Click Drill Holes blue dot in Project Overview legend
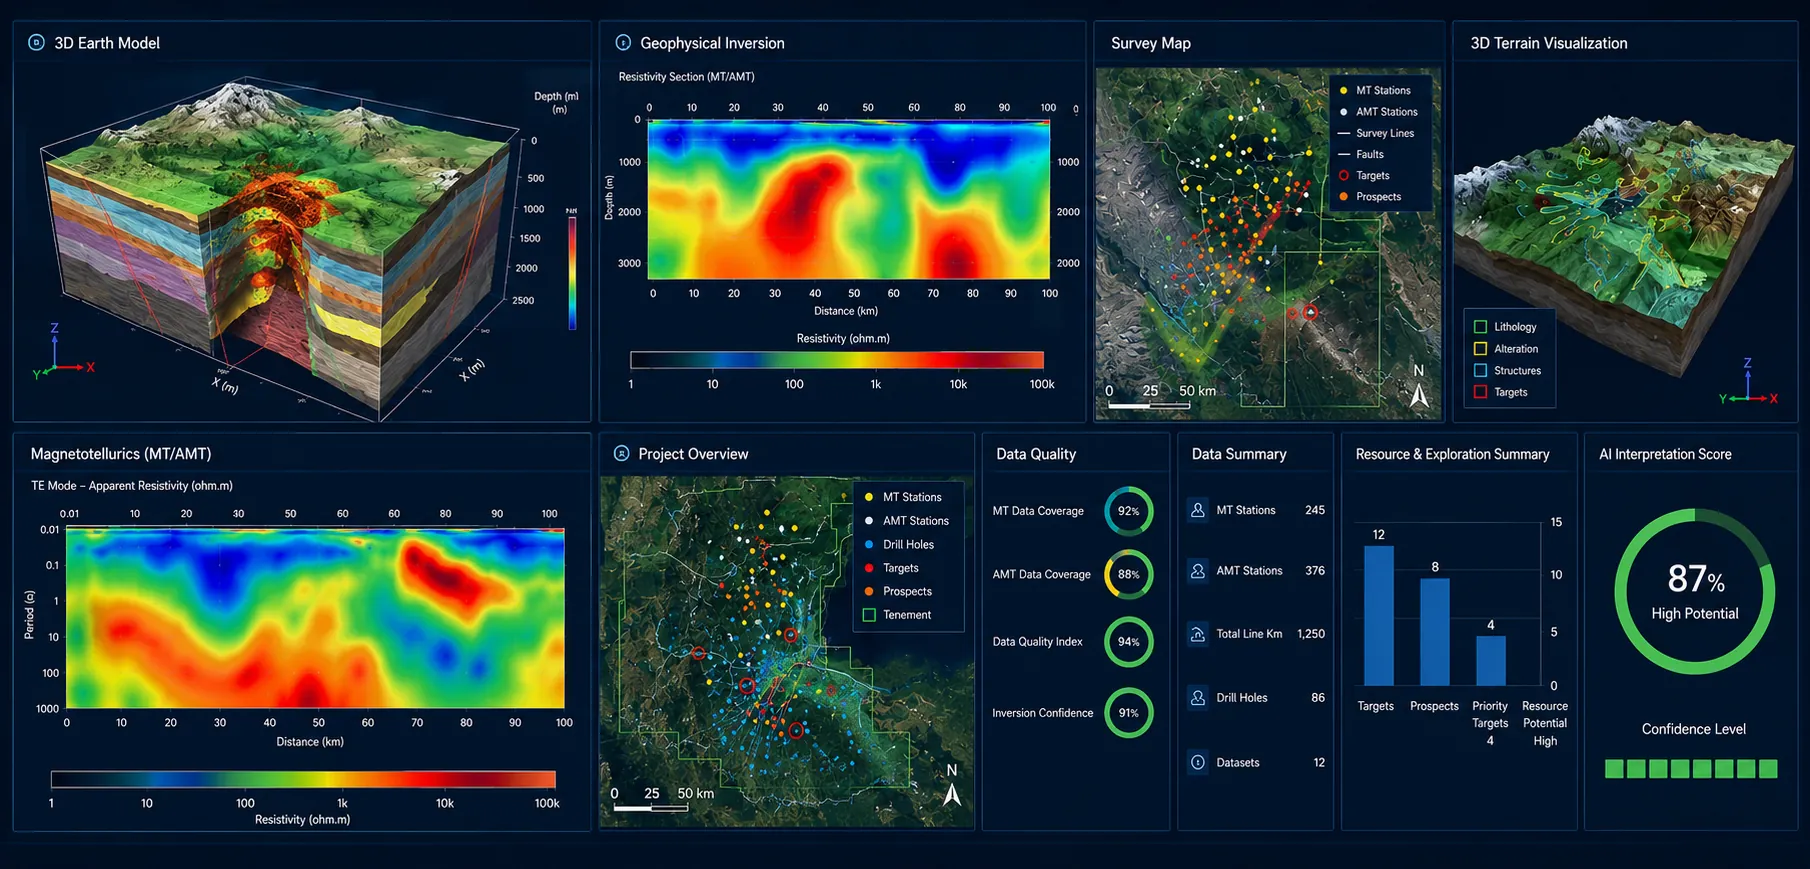Image resolution: width=1810 pixels, height=869 pixels. pyautogui.click(x=869, y=545)
